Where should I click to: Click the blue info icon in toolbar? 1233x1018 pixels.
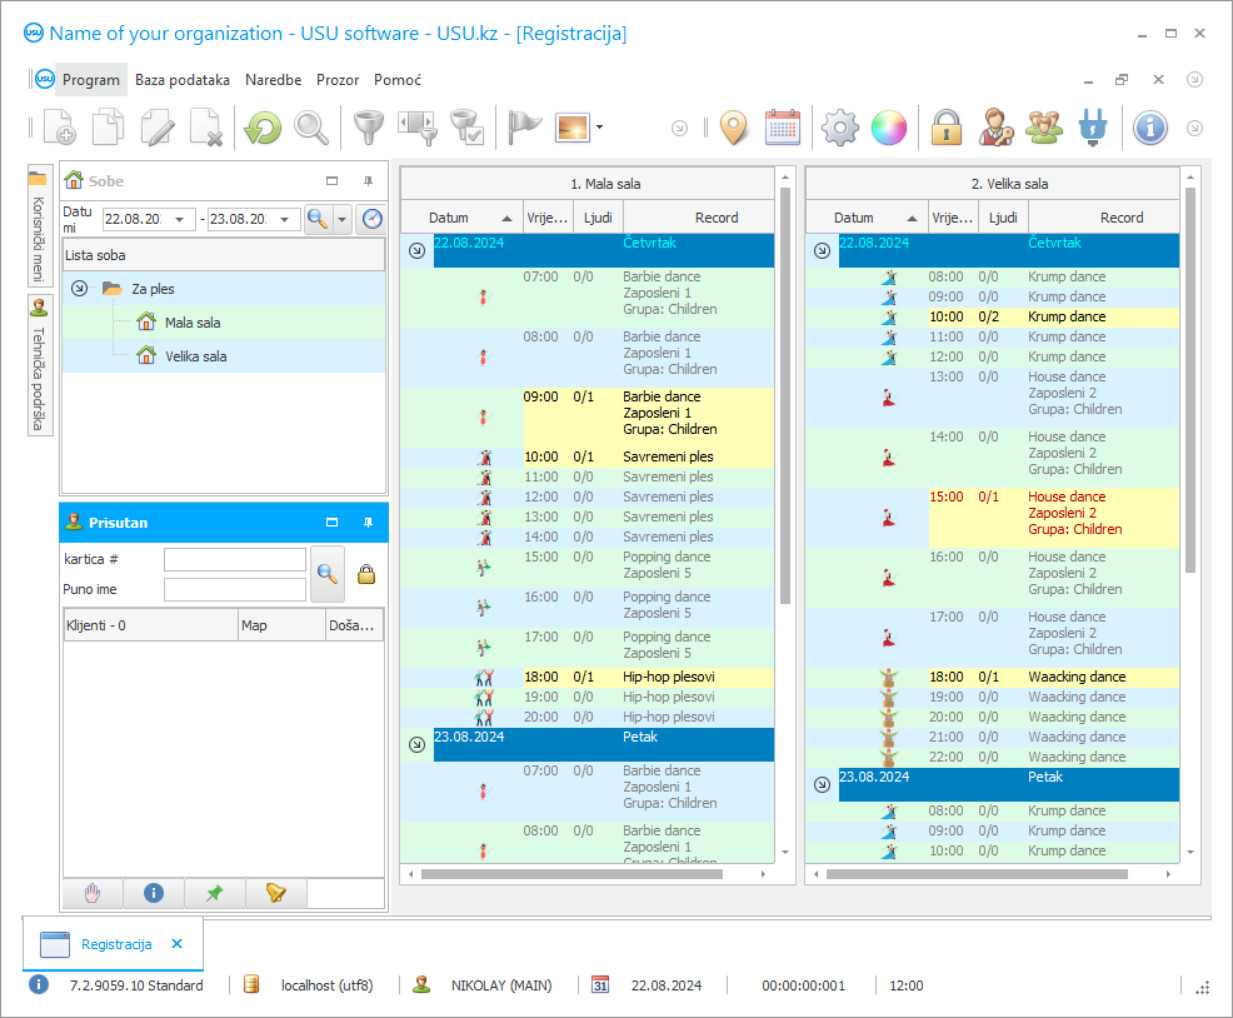(1150, 128)
